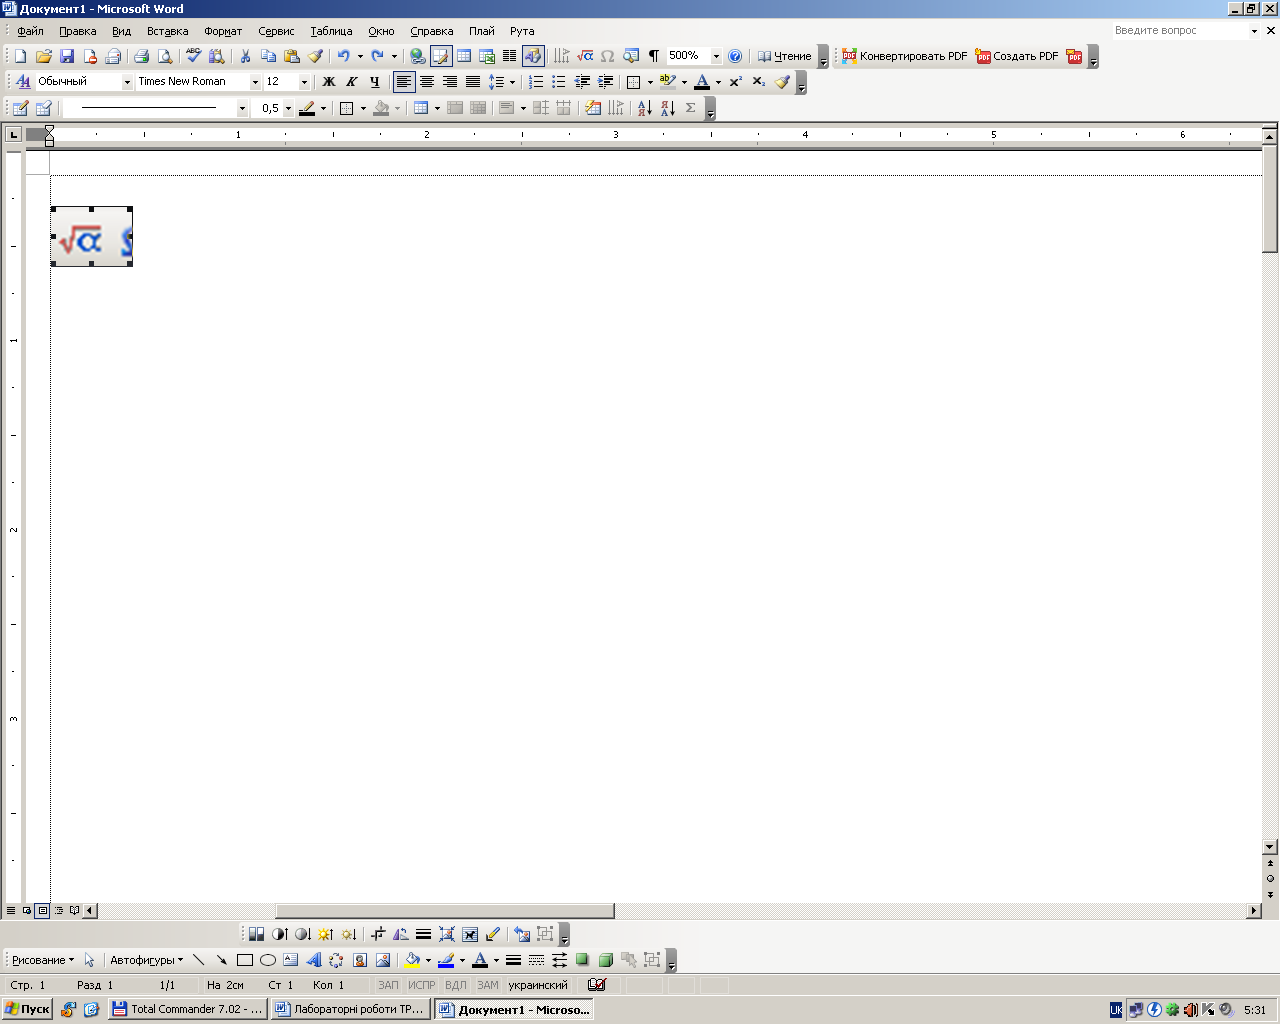
Task: Toggle the Drawing toolbar button
Action: point(533,56)
